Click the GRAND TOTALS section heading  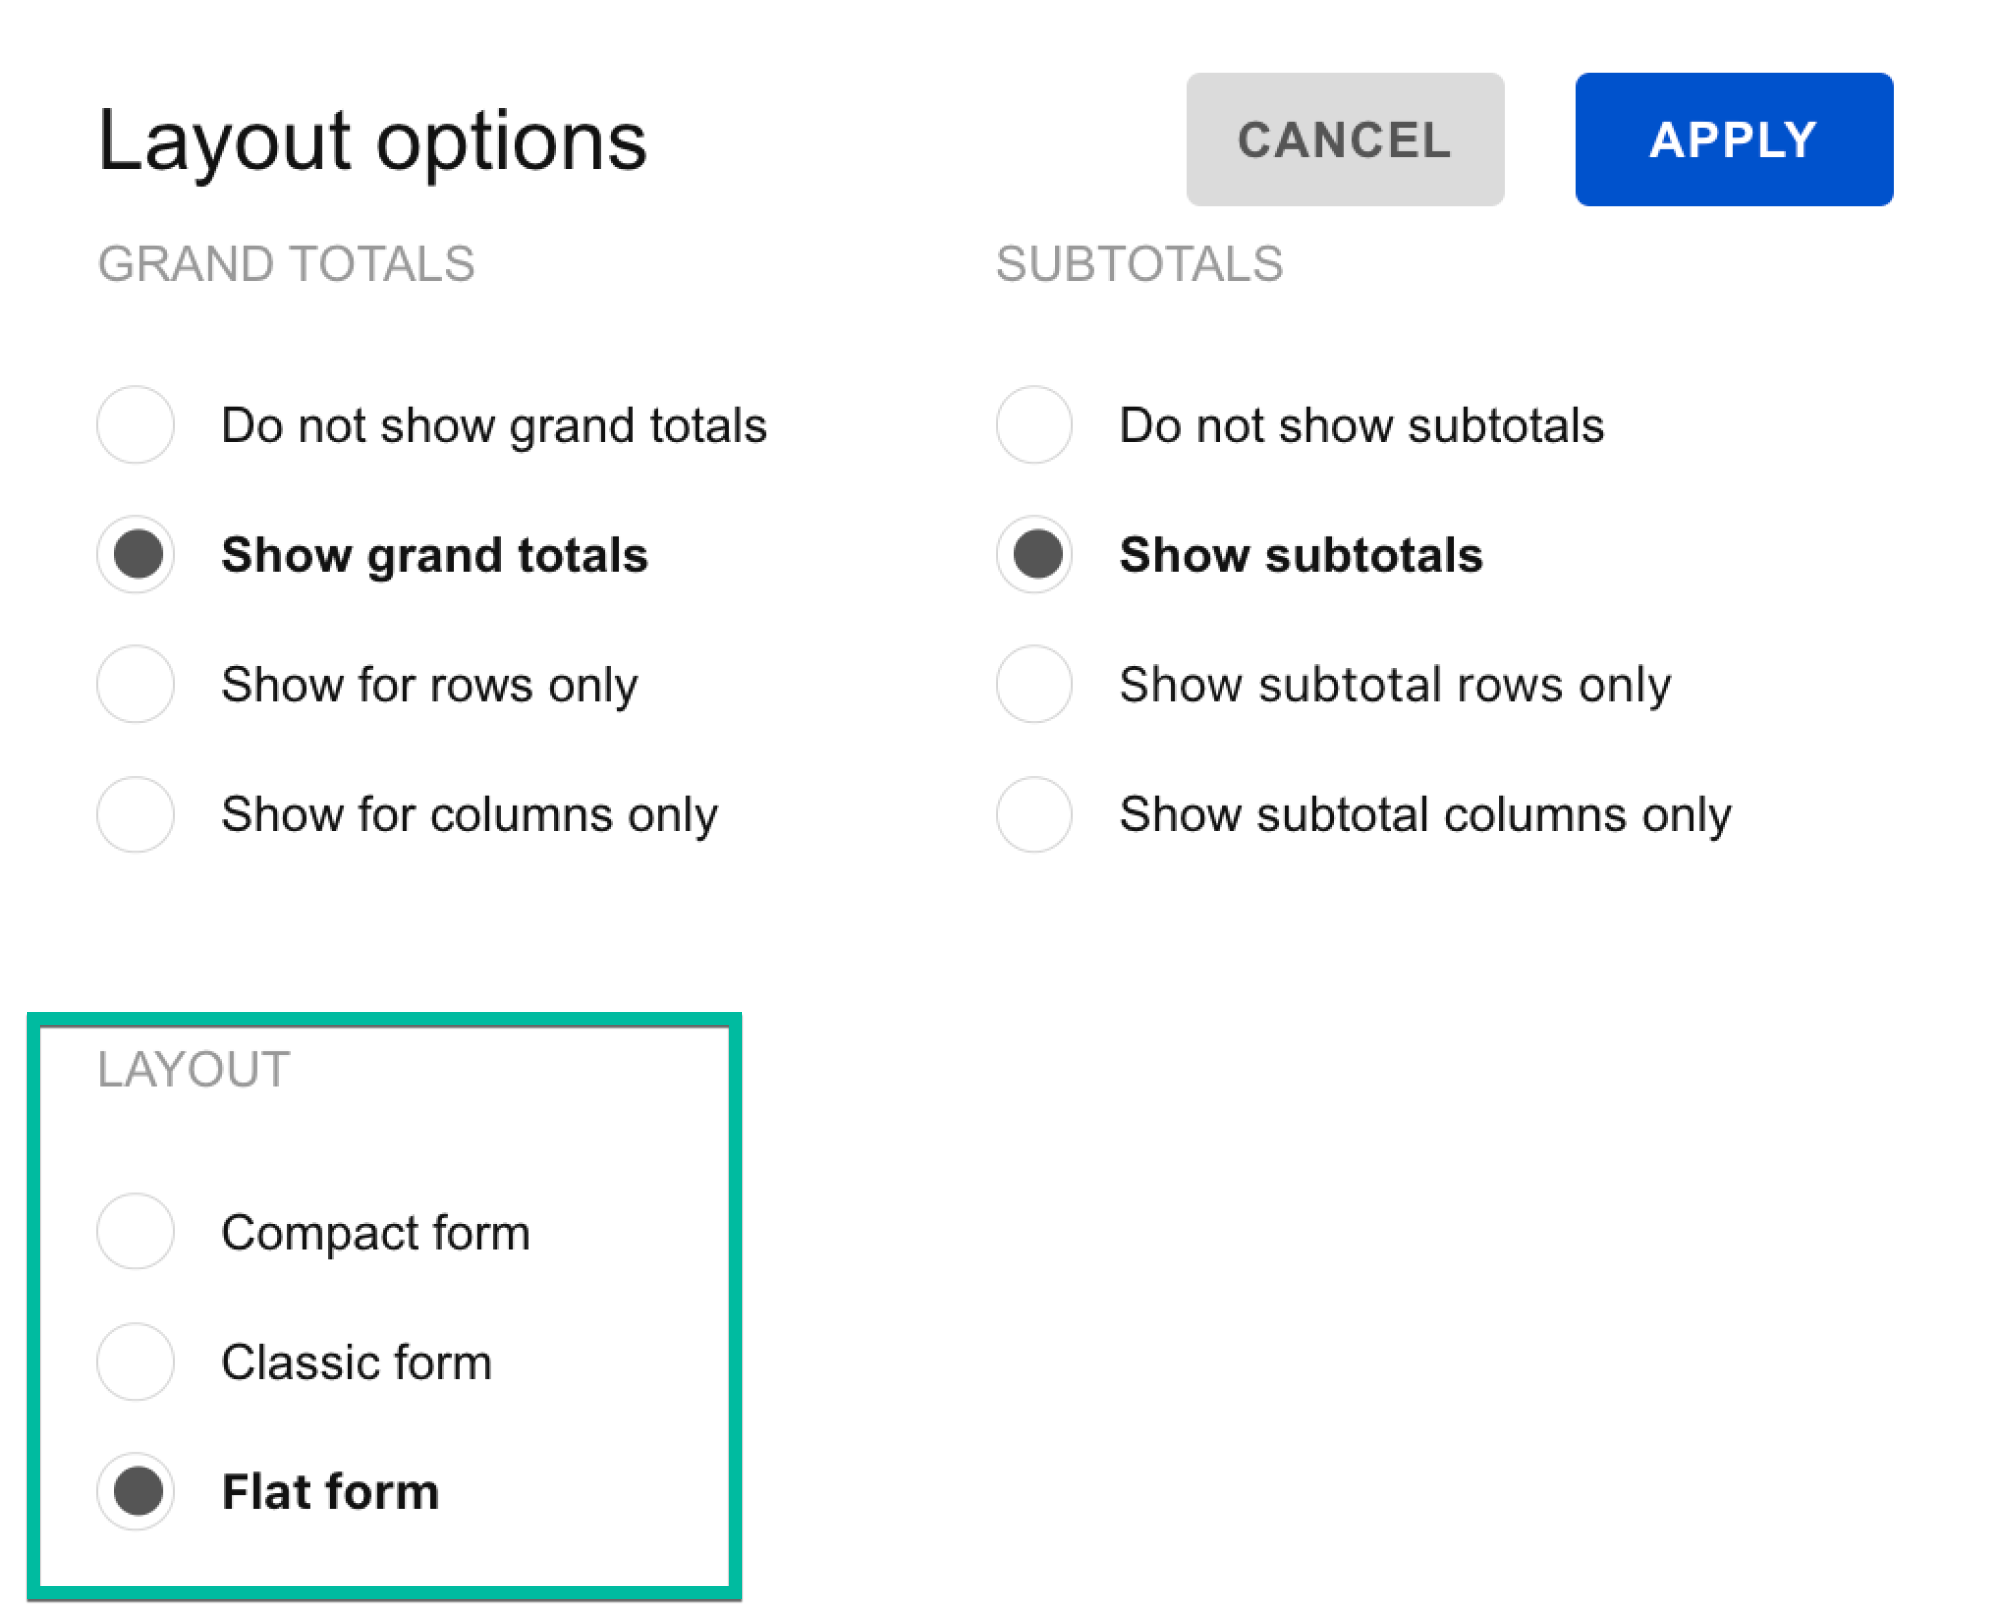pyautogui.click(x=286, y=265)
